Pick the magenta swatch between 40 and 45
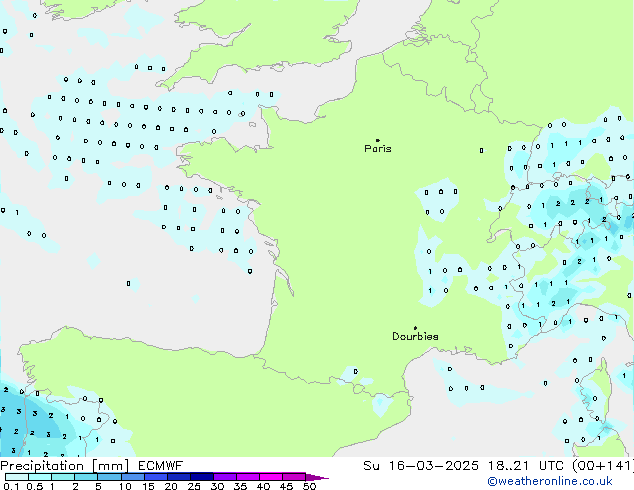The height and width of the screenshot is (490, 634). point(271,477)
